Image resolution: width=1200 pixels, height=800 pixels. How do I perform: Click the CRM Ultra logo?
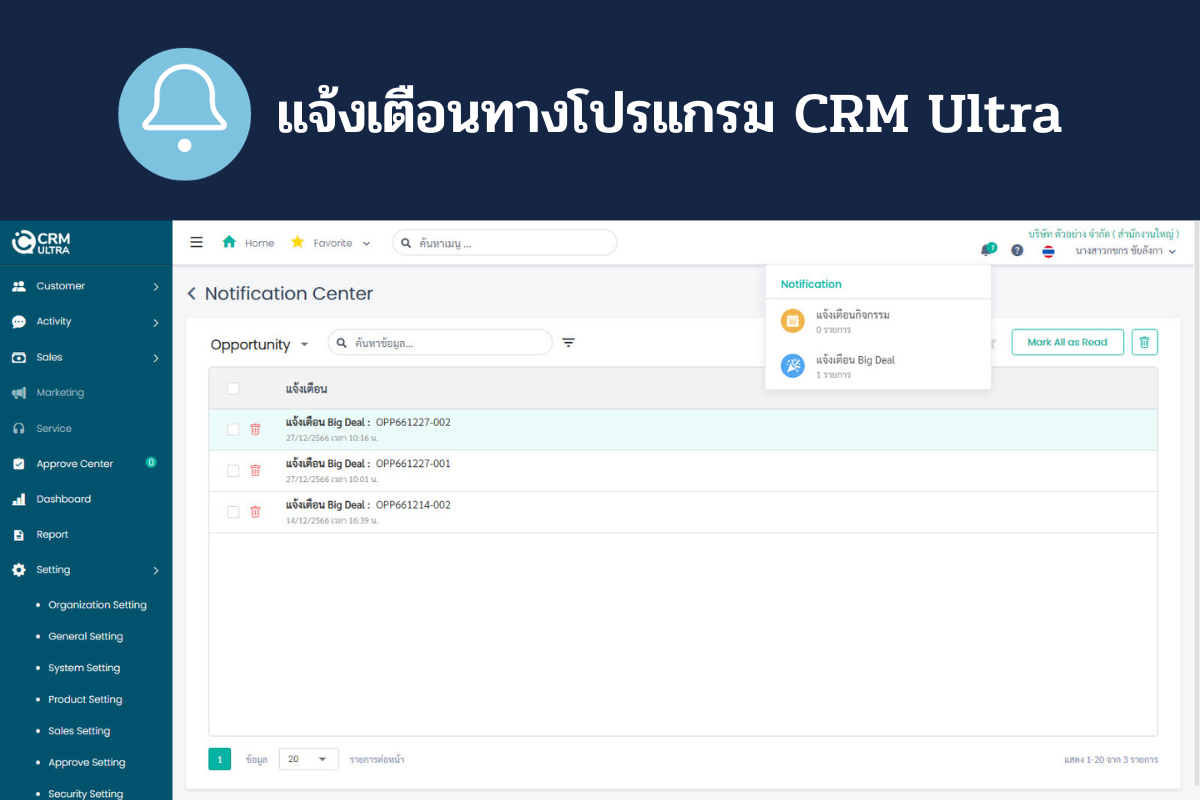pos(42,242)
